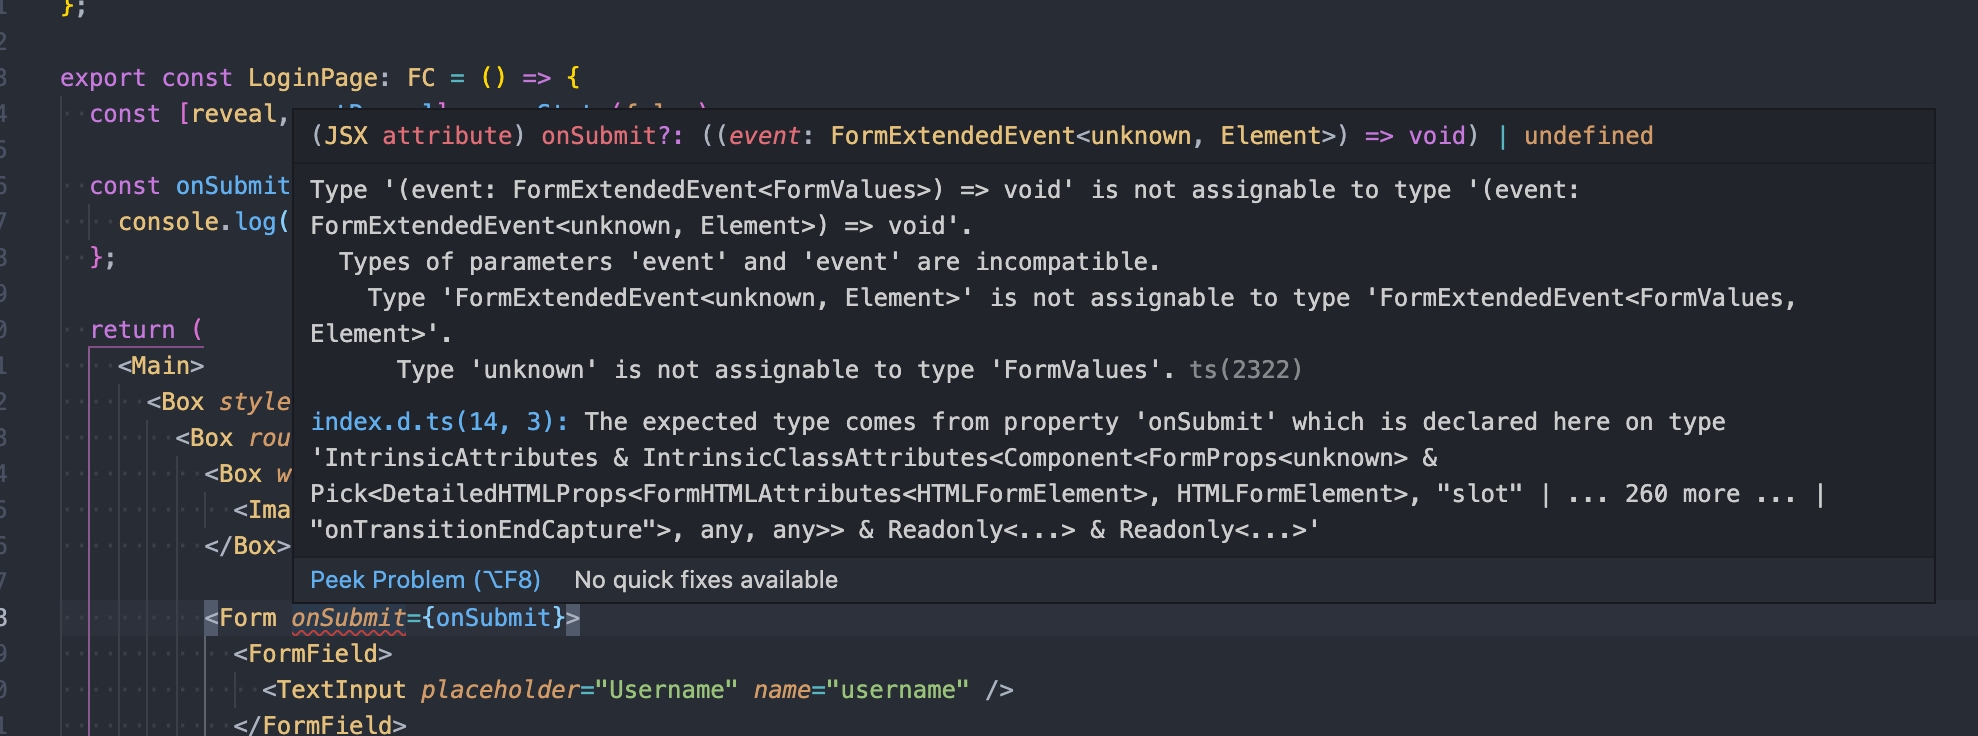Place cursor on the LoginPage export declaration
The height and width of the screenshot is (736, 1978).
pyautogui.click(x=316, y=77)
